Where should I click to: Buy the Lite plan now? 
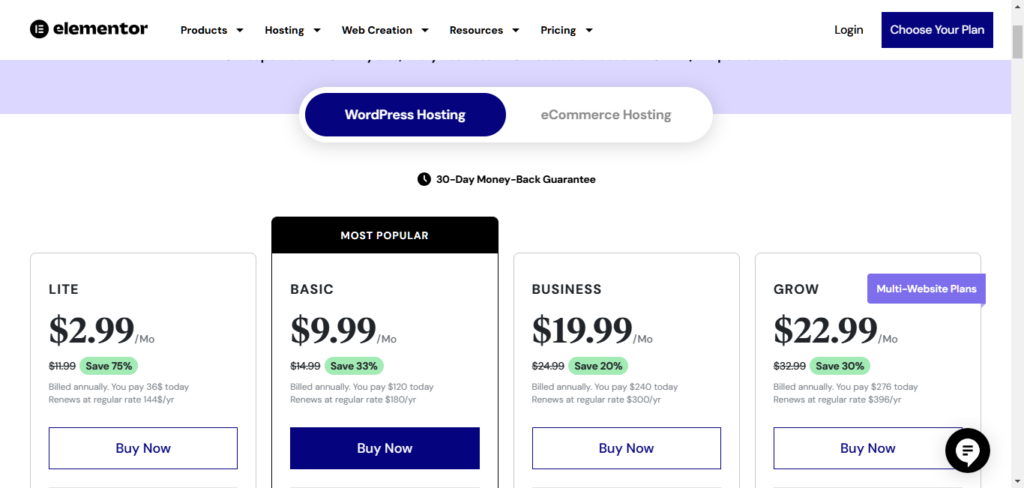[x=143, y=448]
